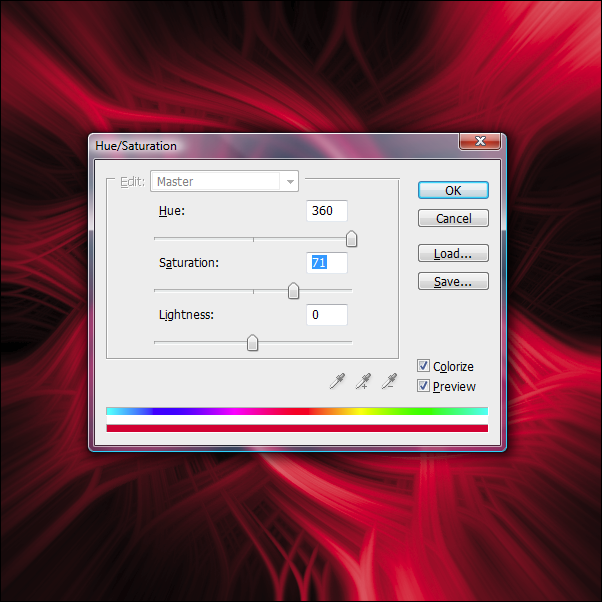The width and height of the screenshot is (602, 602).
Task: Focus the Hue value field
Action: tap(327, 211)
